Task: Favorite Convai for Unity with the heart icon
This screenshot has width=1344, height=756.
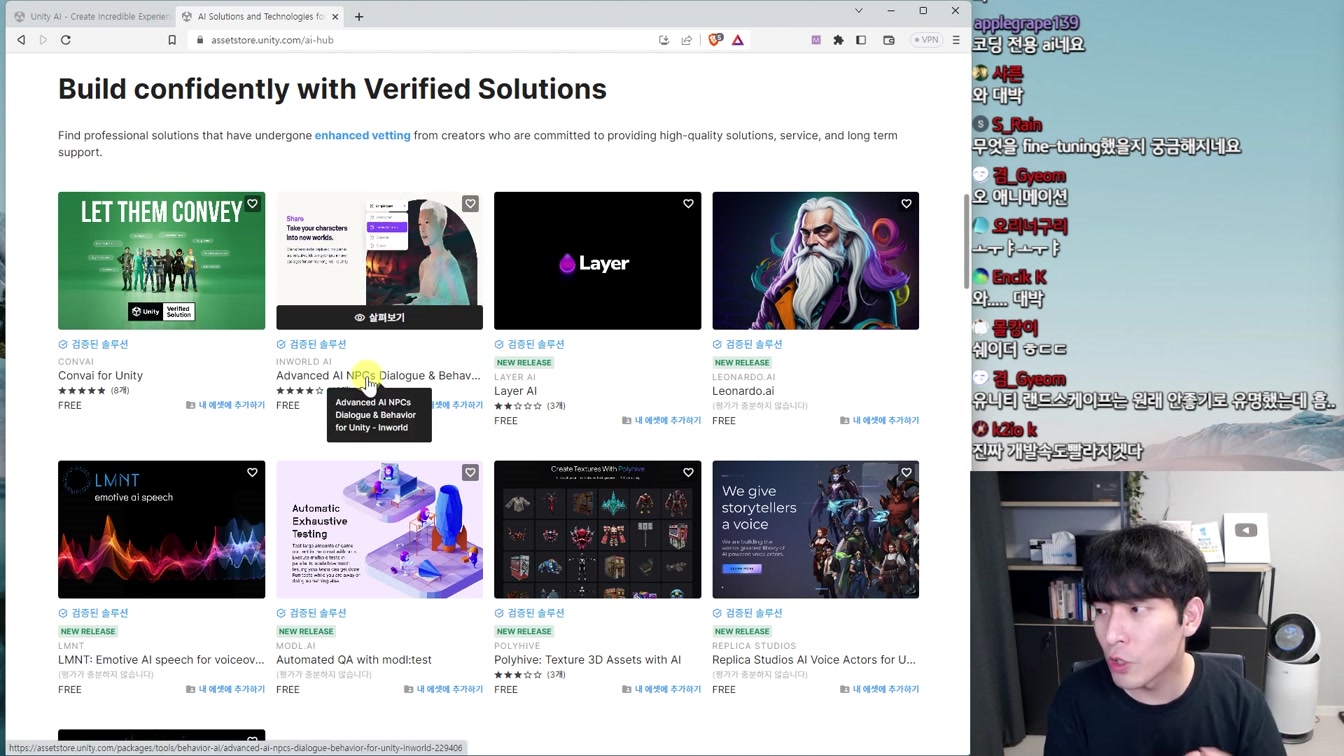Action: (252, 204)
